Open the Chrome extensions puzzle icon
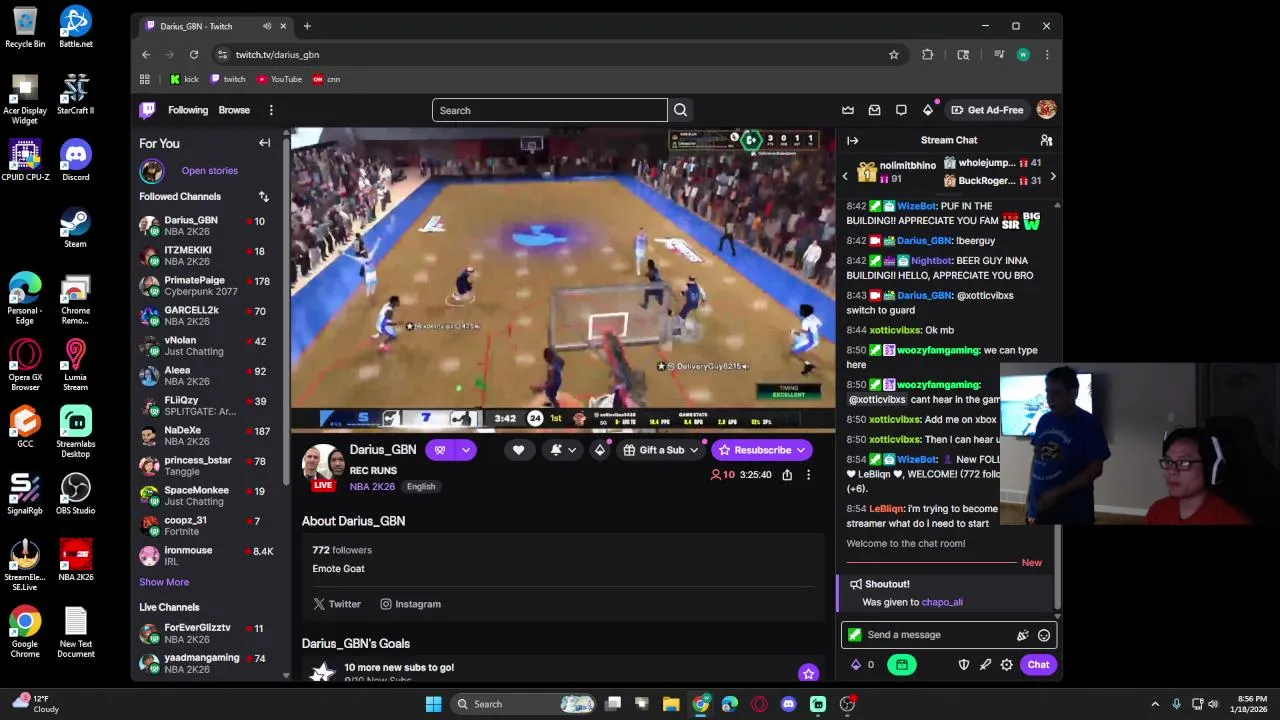Screen dimensions: 1280x720 tap(927, 55)
